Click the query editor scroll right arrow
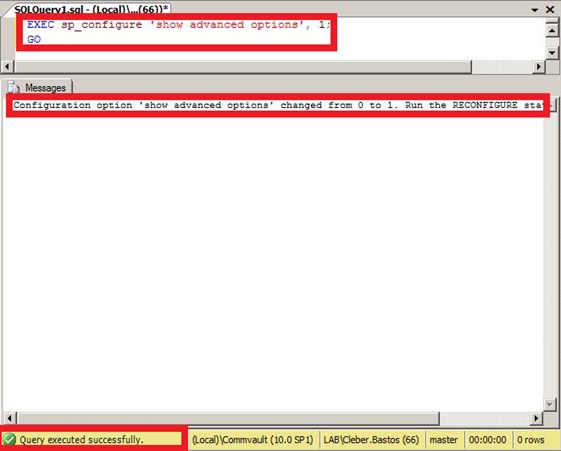The height and width of the screenshot is (451, 561). [x=538, y=67]
